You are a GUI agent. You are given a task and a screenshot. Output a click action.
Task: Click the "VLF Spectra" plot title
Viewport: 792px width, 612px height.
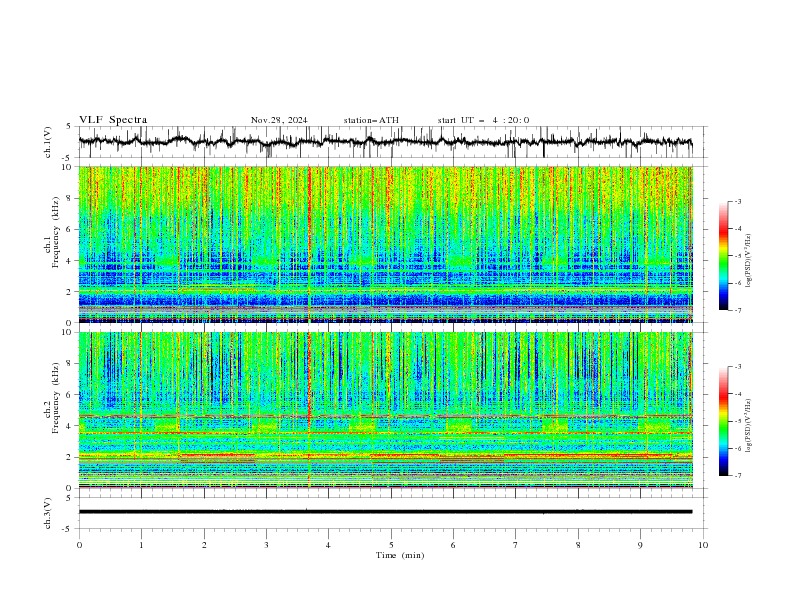[113, 120]
